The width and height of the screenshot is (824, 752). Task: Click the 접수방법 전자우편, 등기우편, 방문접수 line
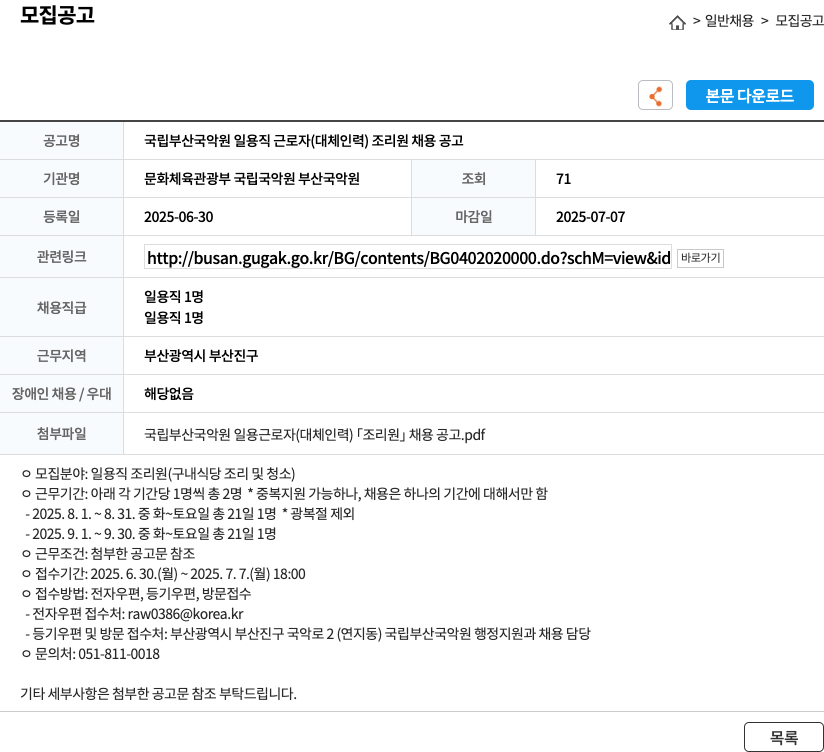pyautogui.click(x=137, y=594)
